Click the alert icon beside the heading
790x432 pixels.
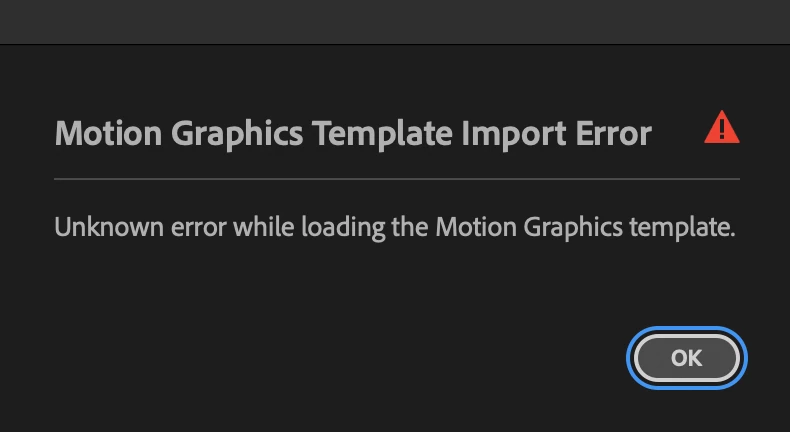721,127
